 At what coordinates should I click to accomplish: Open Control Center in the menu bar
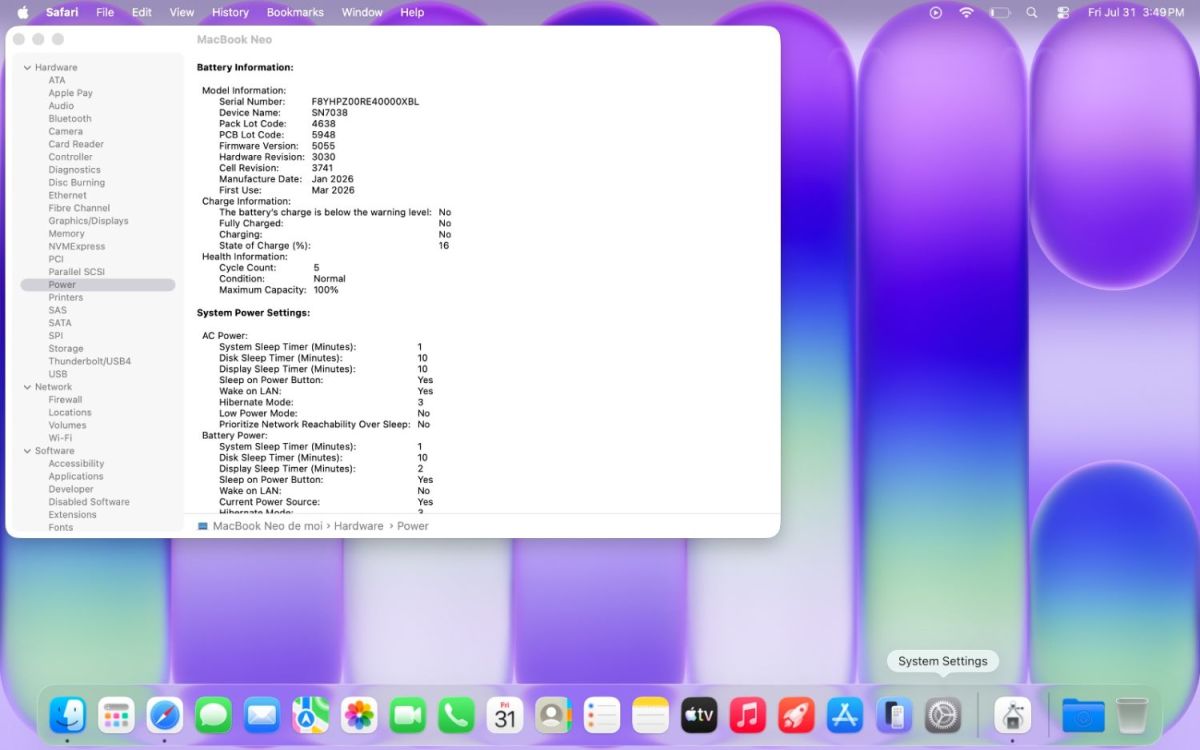(1063, 12)
